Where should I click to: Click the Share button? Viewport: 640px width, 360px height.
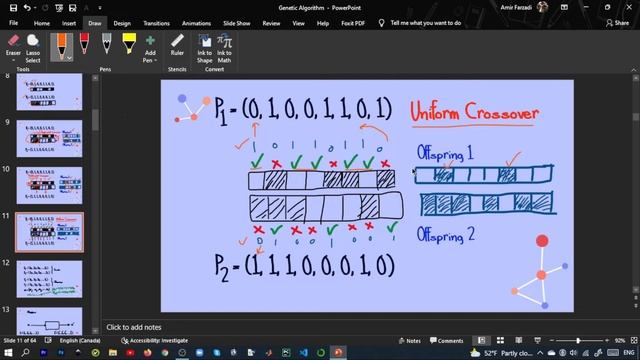point(617,23)
